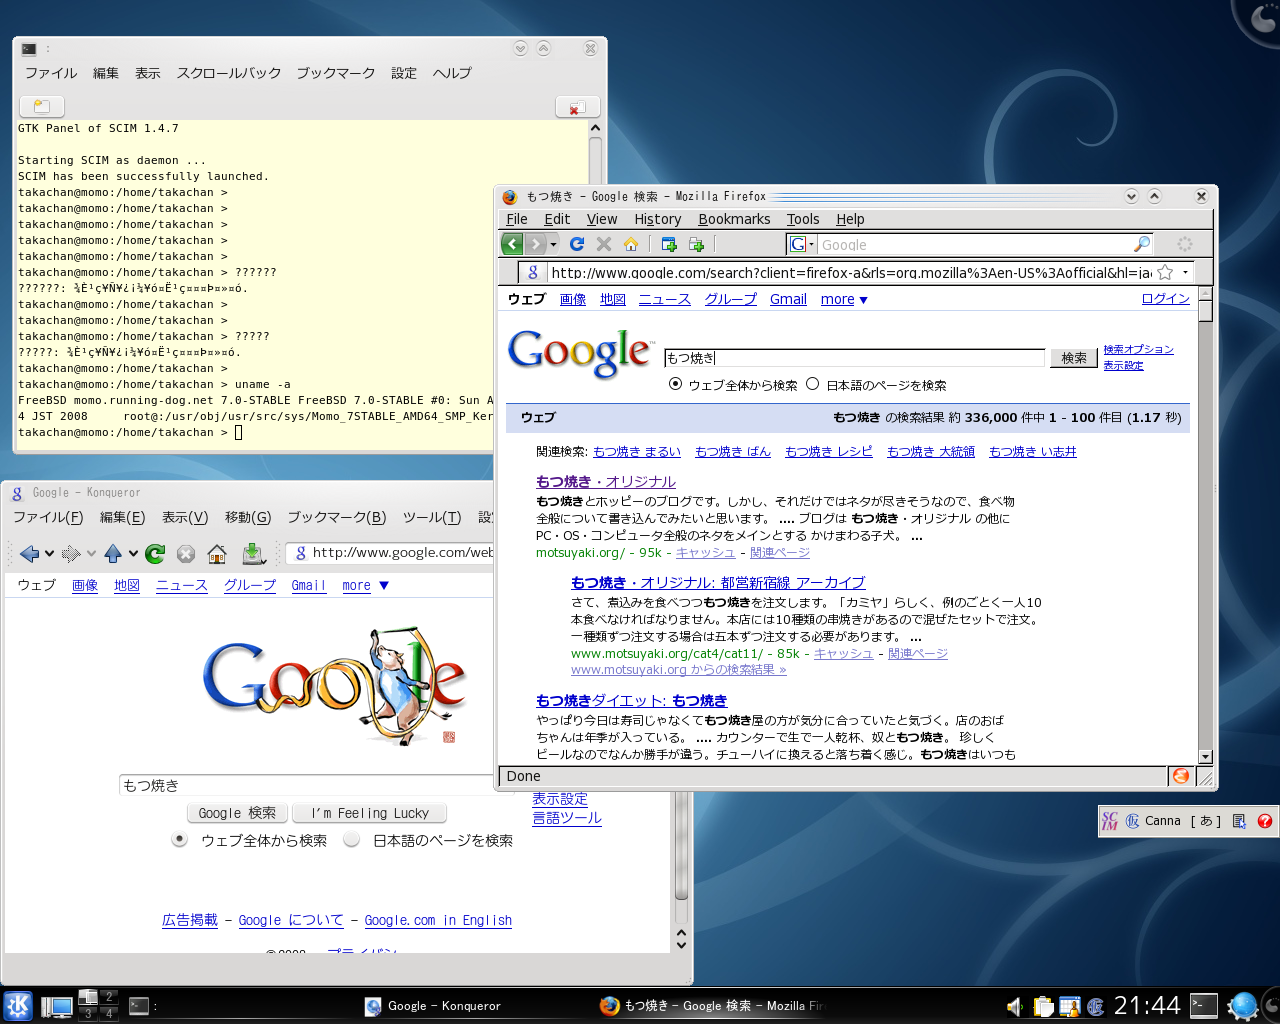1280x1024 pixels.
Task: Click Firefox status bar orange icon
Action: click(1181, 776)
